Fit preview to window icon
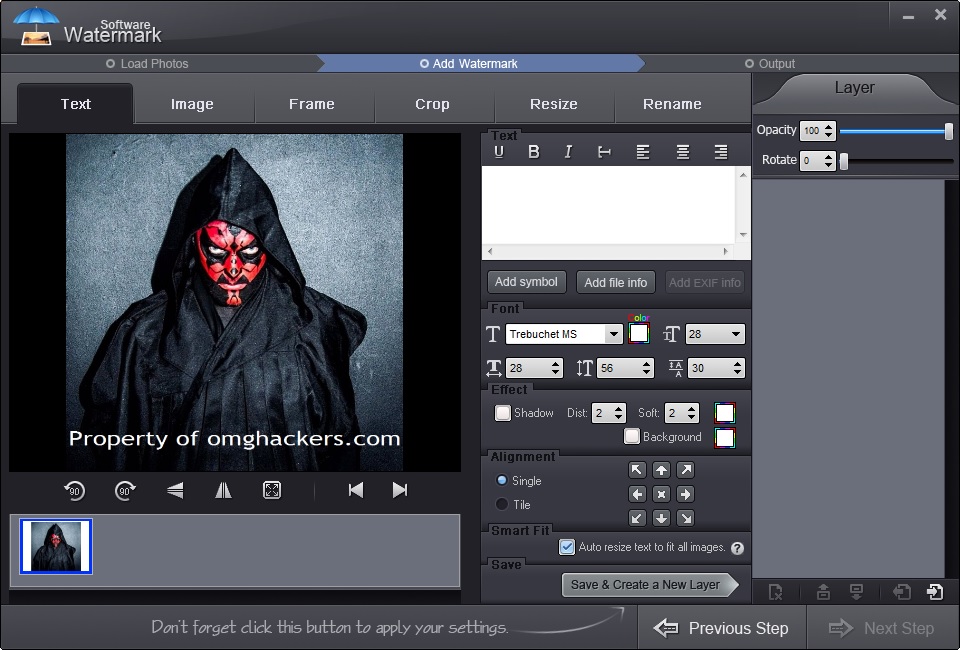Screen dimensions: 960x650 click(272, 490)
